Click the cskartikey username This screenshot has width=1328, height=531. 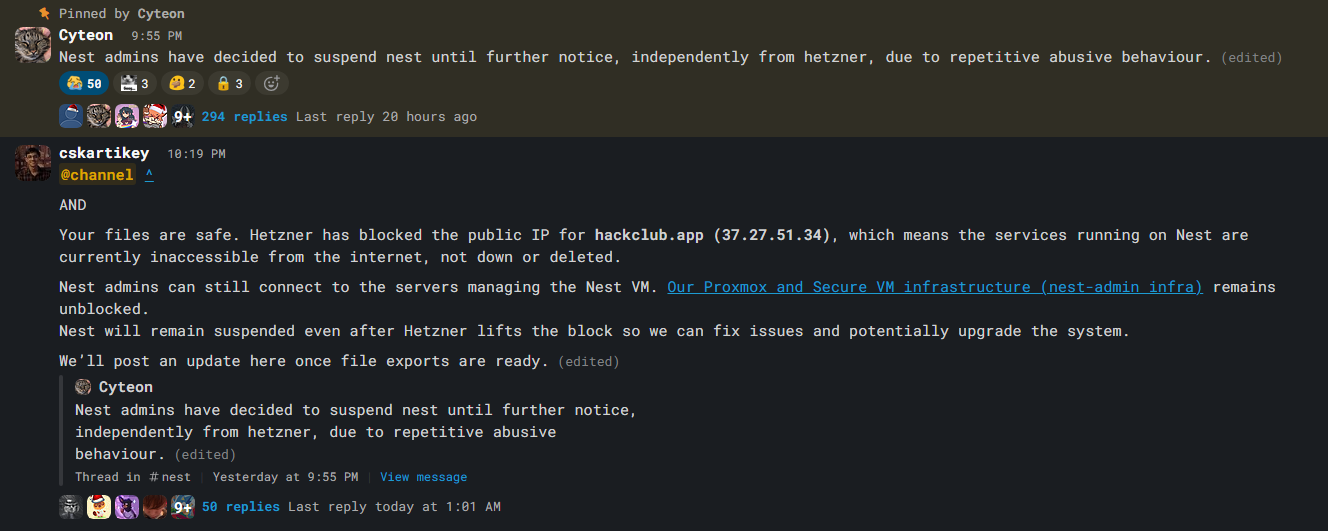point(104,153)
